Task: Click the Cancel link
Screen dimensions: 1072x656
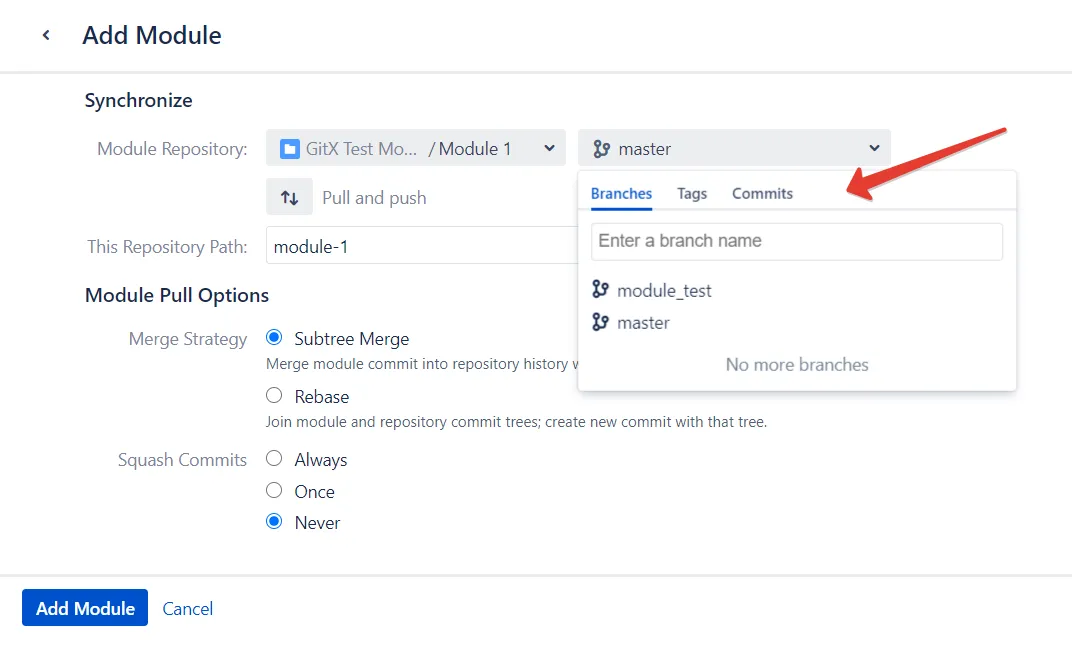Action: click(x=187, y=608)
